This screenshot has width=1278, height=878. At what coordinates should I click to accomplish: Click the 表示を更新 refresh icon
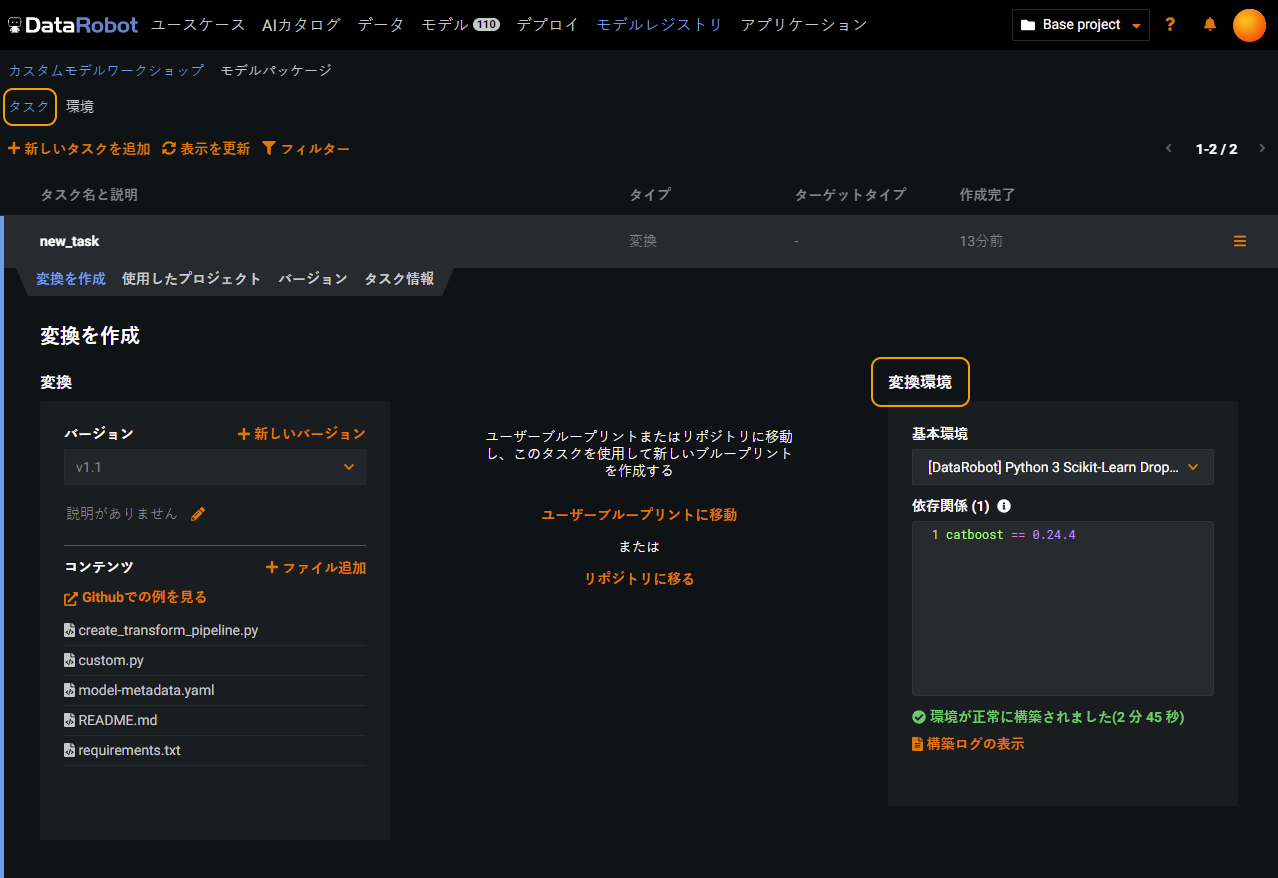tap(169, 148)
